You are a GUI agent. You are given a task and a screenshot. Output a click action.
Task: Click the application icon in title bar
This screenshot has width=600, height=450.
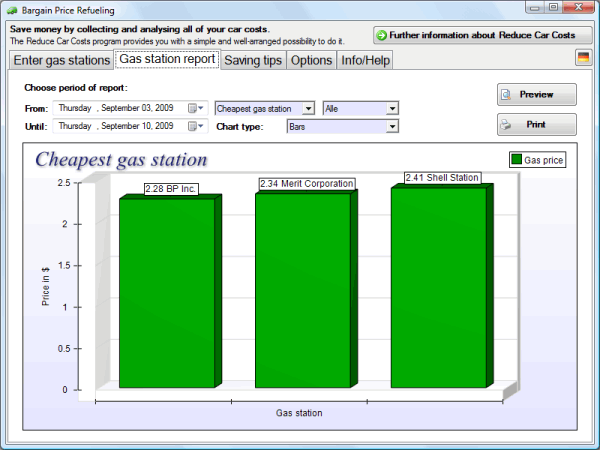10,9
